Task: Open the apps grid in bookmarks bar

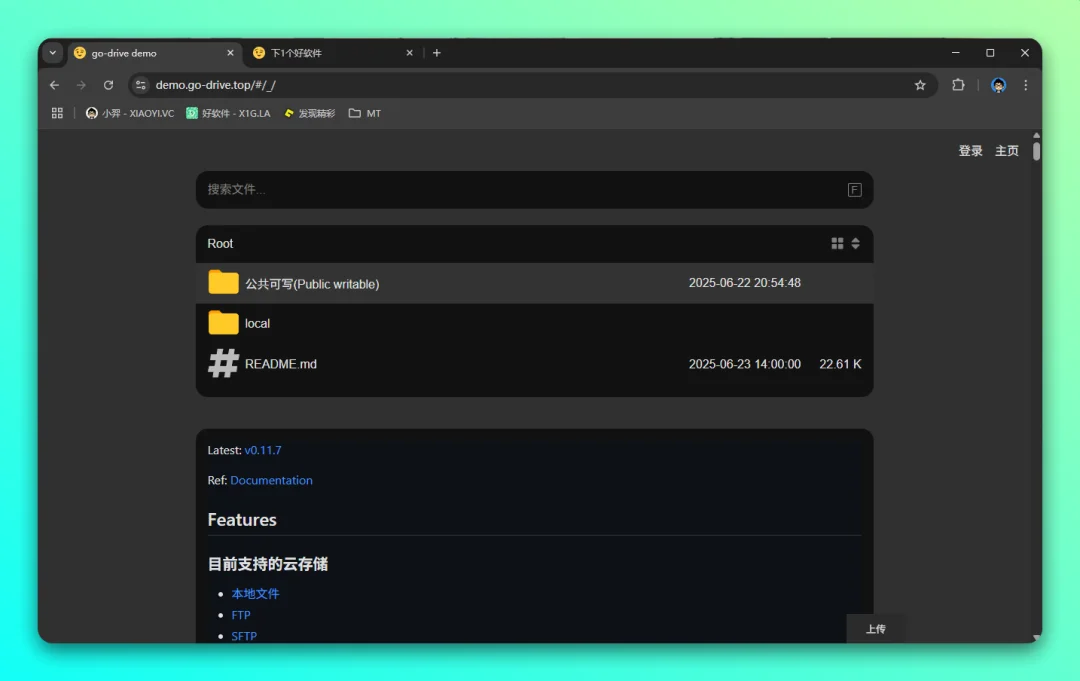Action: click(57, 113)
